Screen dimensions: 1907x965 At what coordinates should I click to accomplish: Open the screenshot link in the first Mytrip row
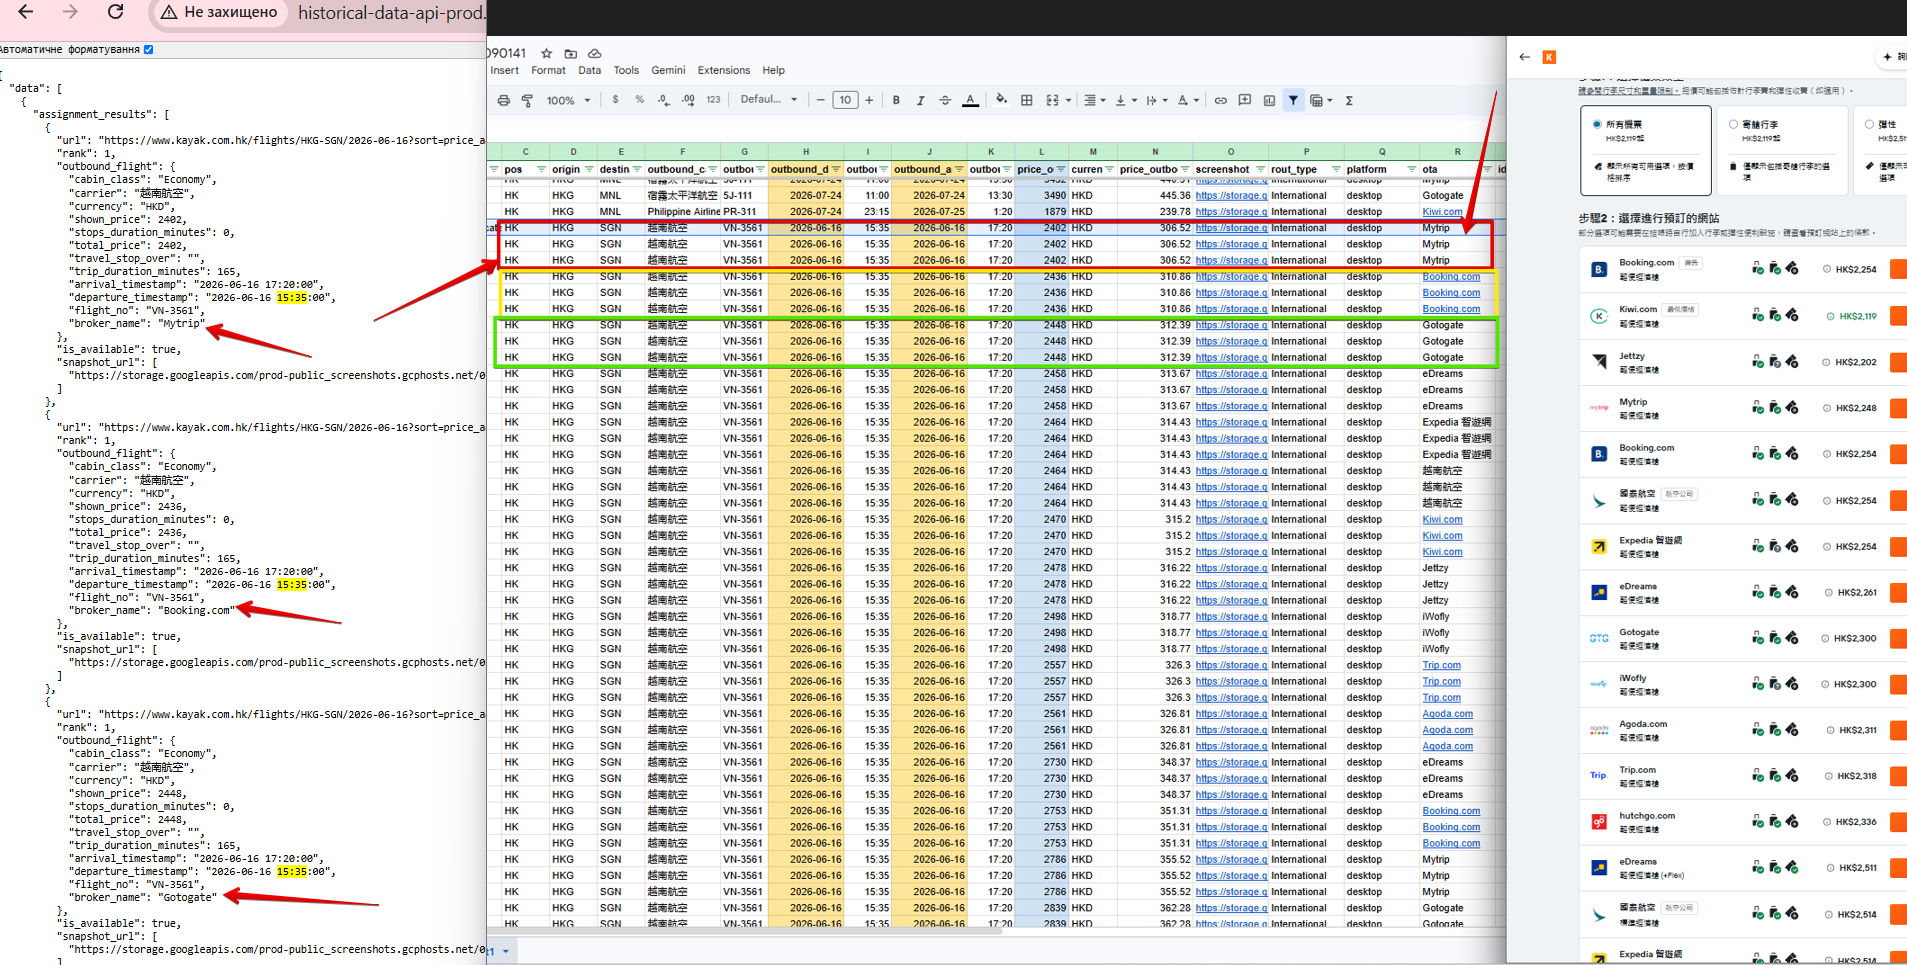point(1231,228)
